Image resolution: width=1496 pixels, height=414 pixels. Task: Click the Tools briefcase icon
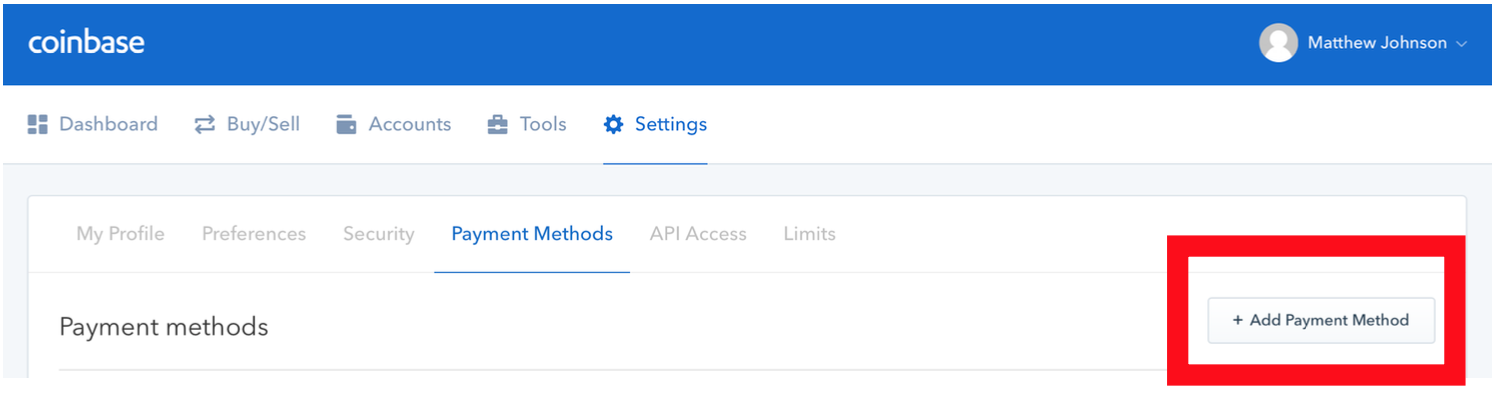(x=497, y=124)
